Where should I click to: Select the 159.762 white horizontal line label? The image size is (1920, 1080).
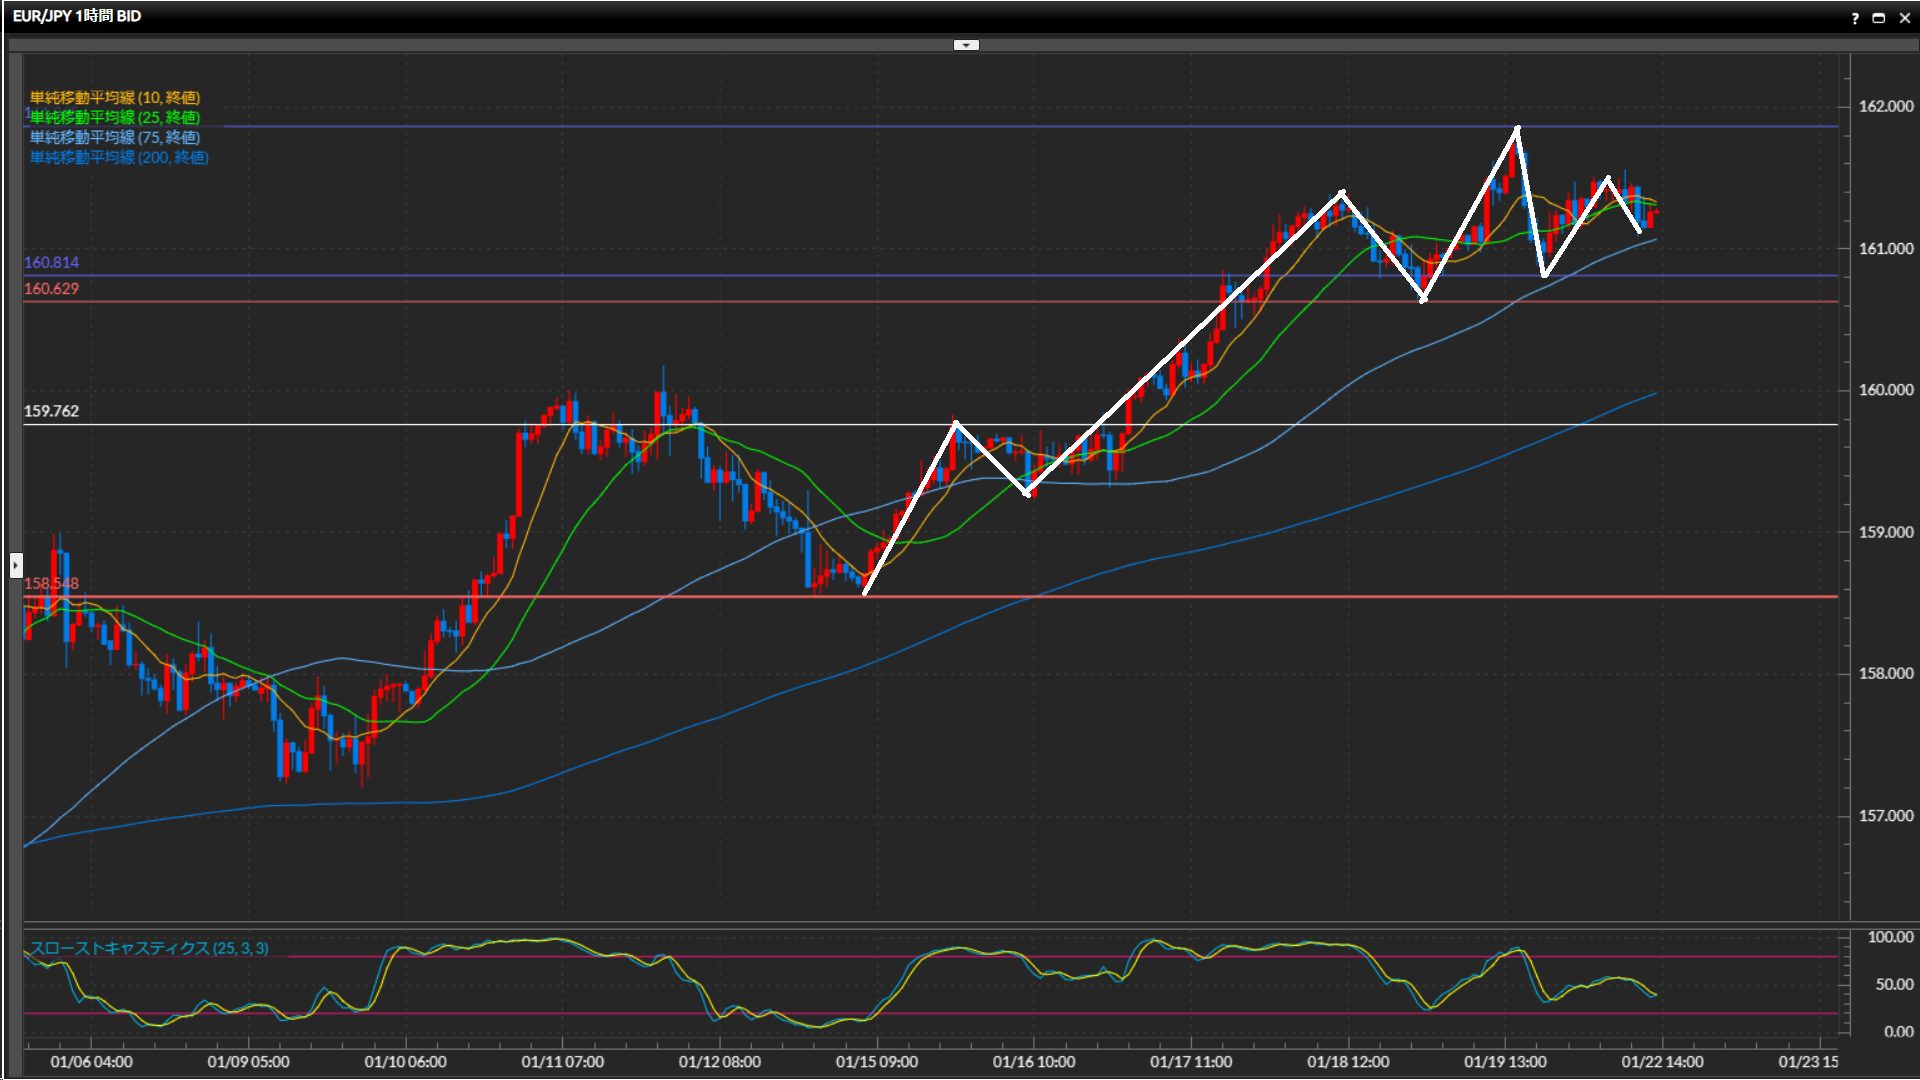click(x=51, y=411)
